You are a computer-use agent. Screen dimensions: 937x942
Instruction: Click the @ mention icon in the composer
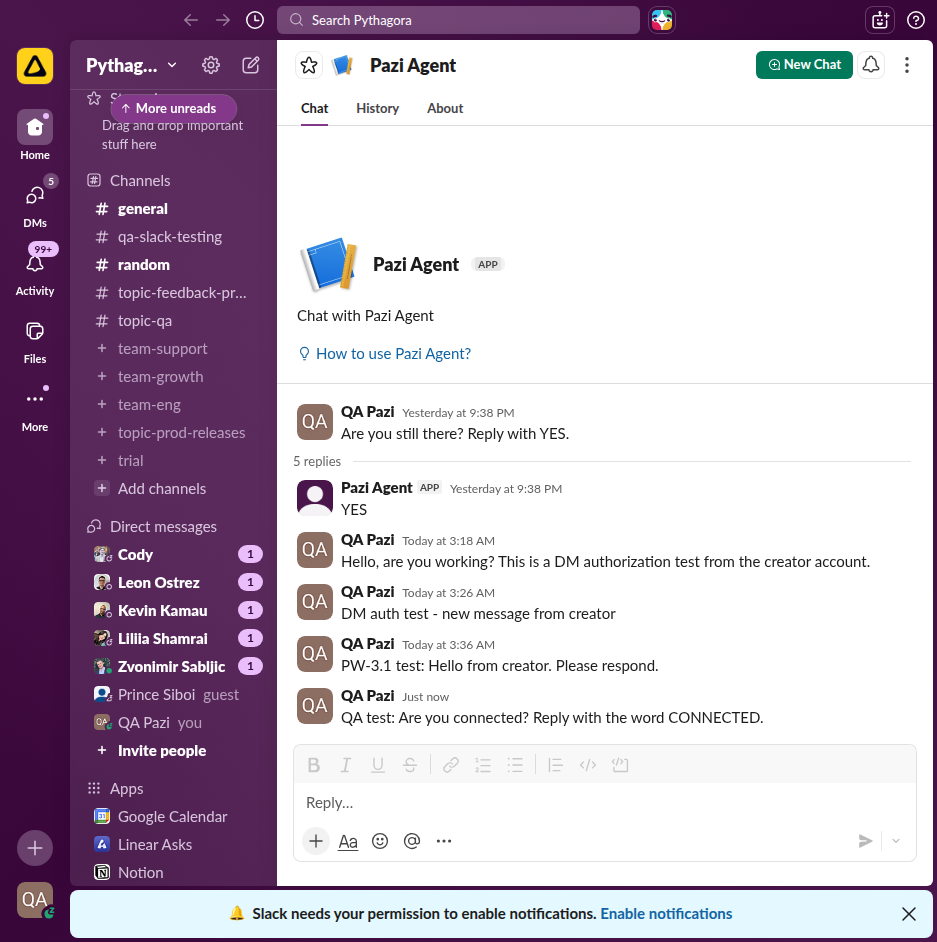coord(412,841)
